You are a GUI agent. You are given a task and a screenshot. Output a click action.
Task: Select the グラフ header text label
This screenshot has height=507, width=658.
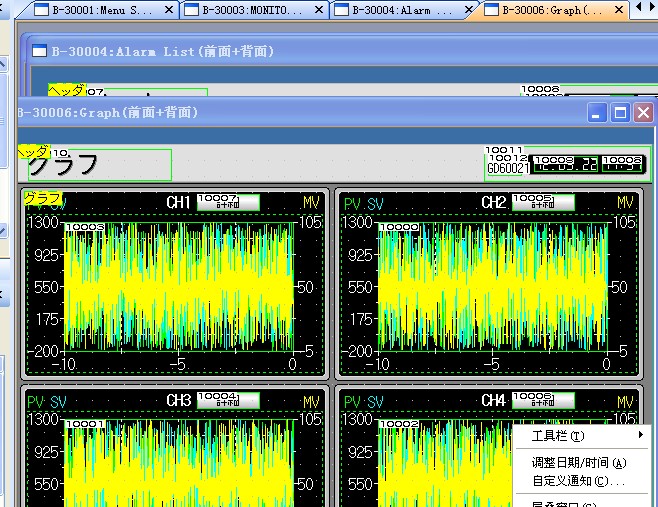click(63, 165)
